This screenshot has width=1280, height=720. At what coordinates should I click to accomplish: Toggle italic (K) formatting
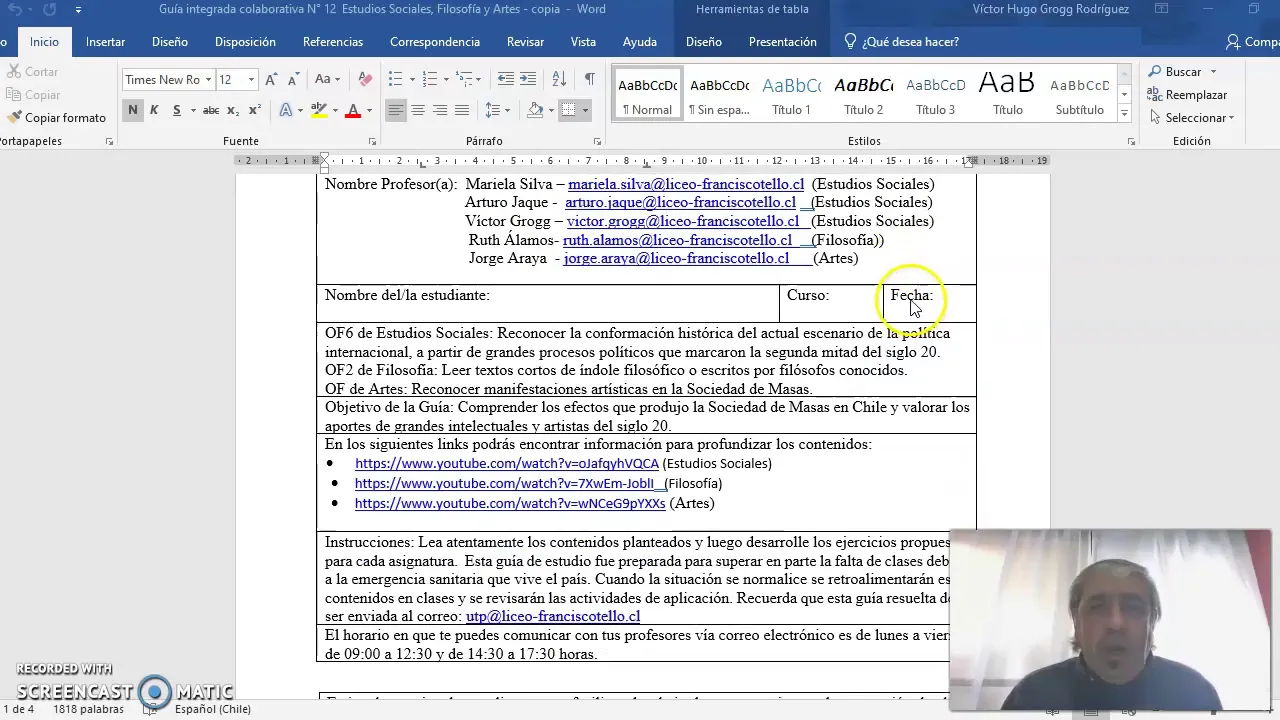pyautogui.click(x=154, y=110)
